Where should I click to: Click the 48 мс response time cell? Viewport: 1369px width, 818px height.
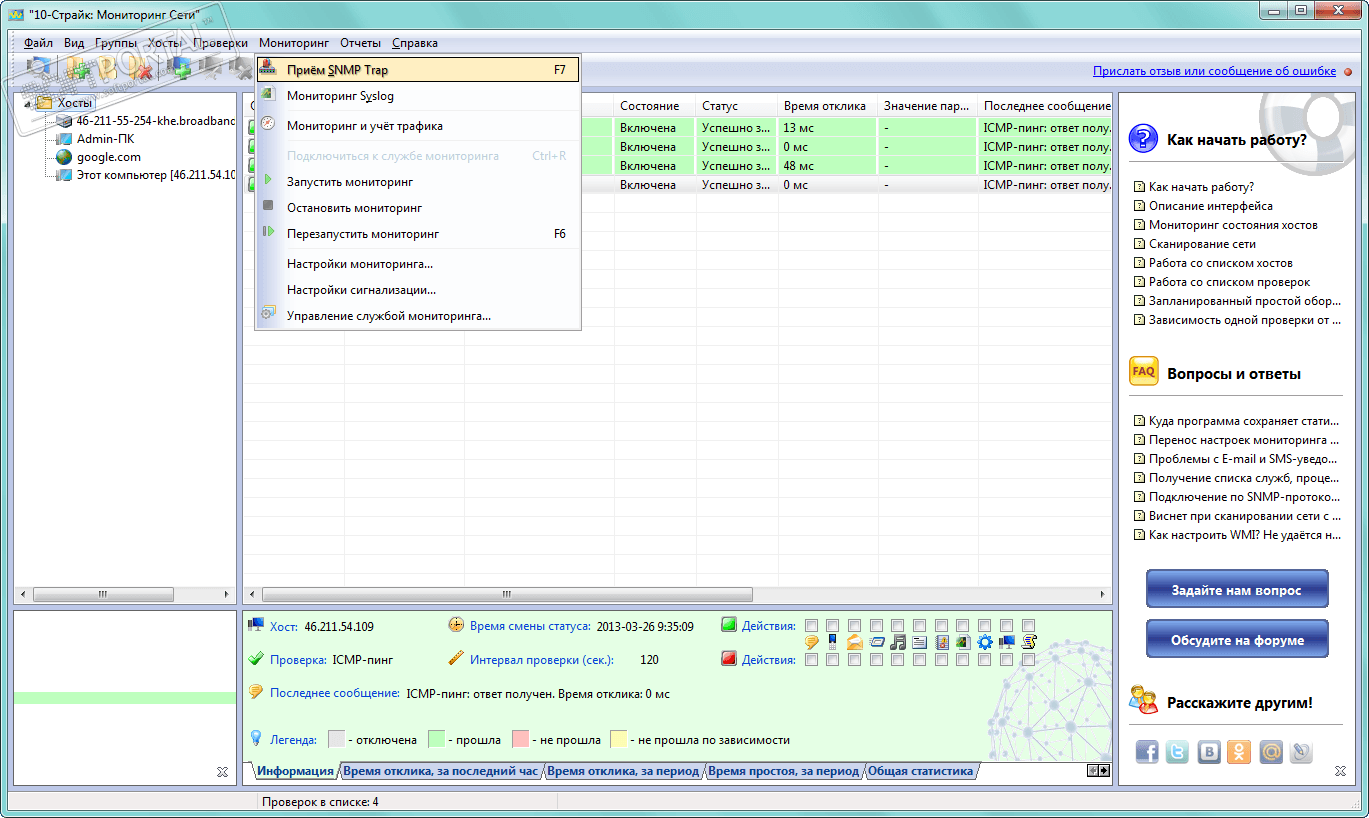pos(828,166)
